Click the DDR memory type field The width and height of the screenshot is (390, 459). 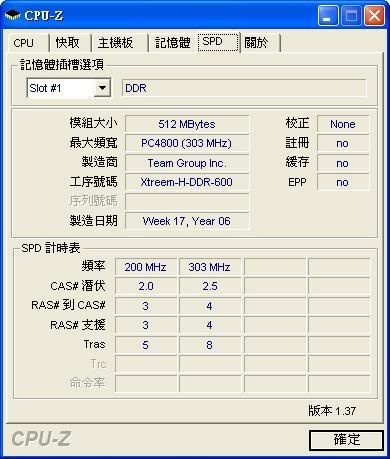click(244, 88)
